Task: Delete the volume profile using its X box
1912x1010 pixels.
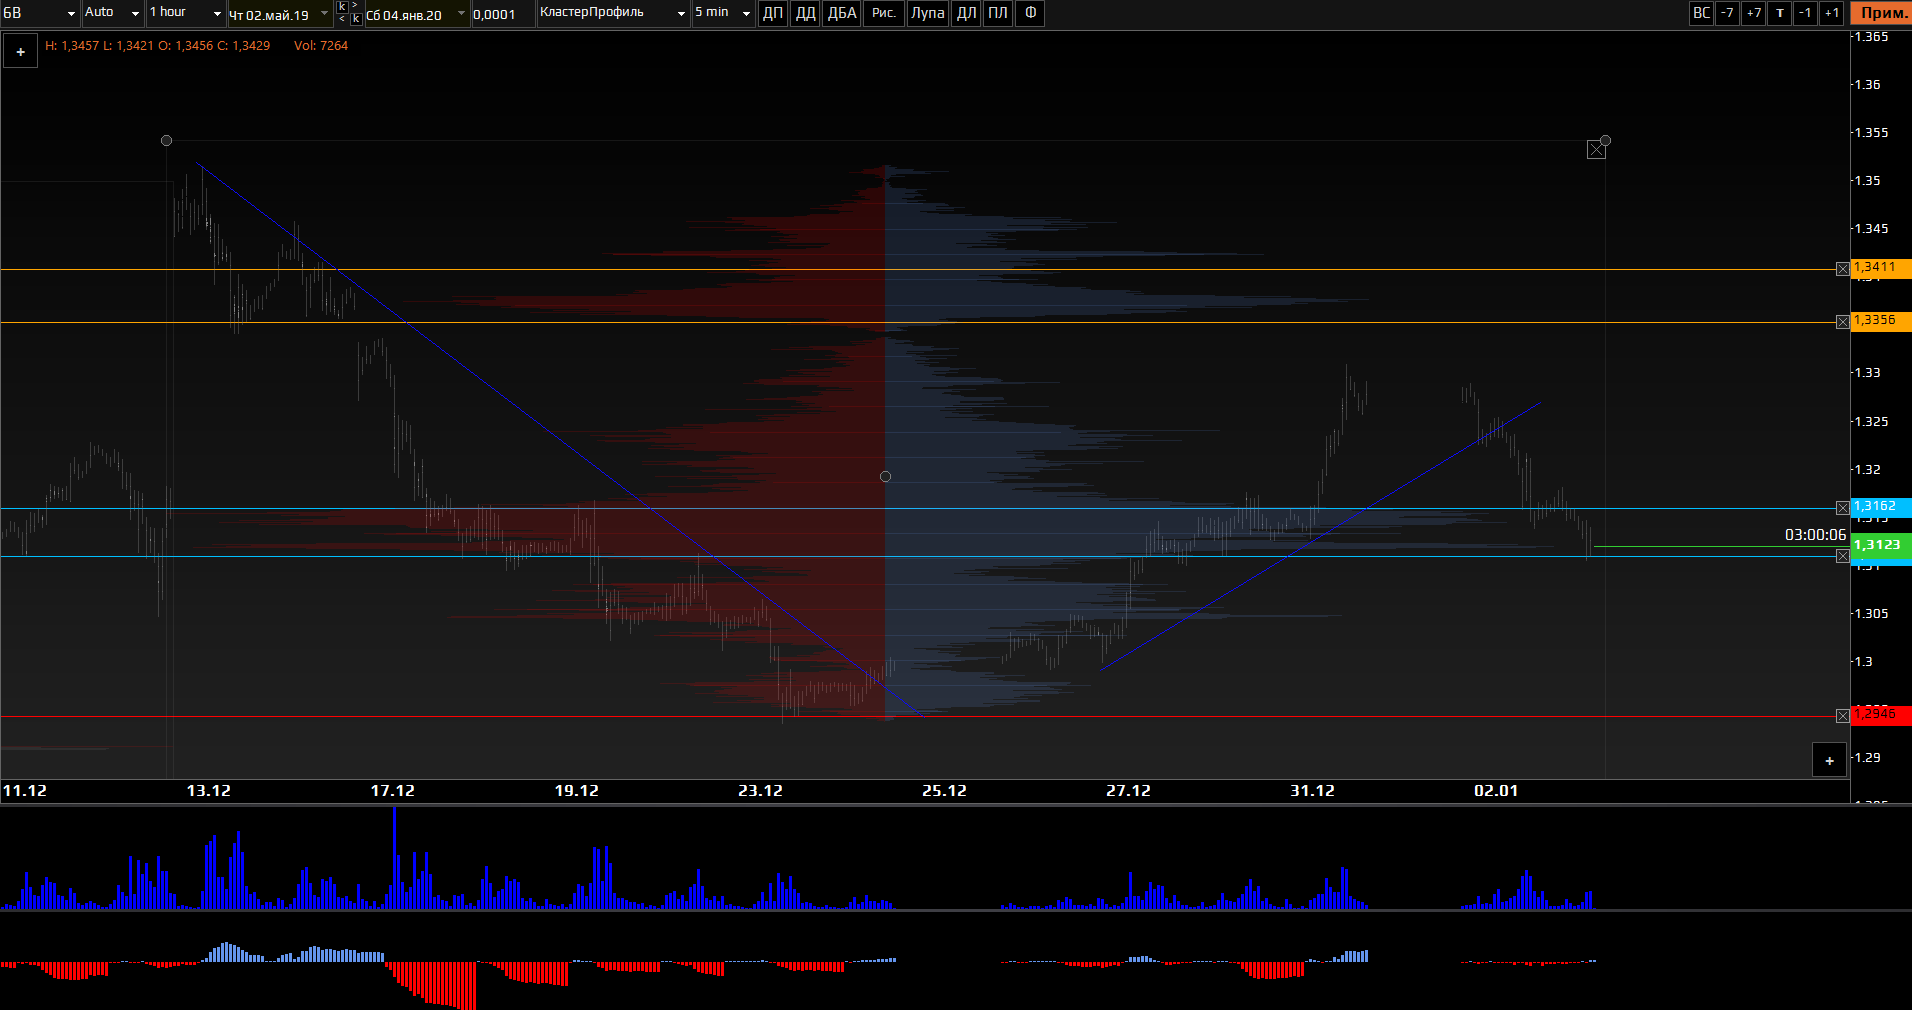Action: pos(1596,150)
